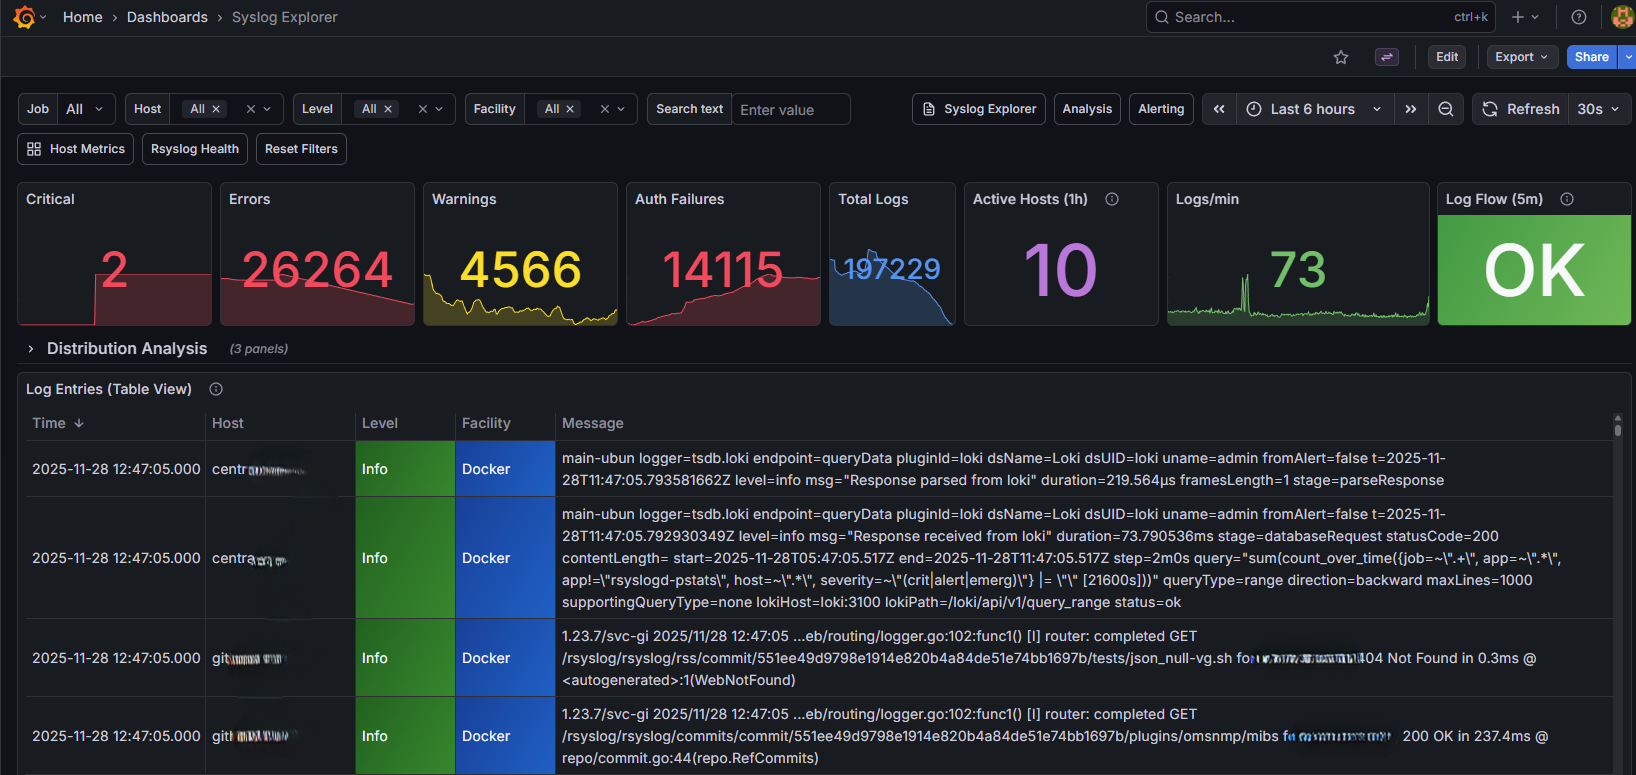The height and width of the screenshot is (775, 1636).
Task: Open the Job variable dropdown
Action: pyautogui.click(x=86, y=109)
